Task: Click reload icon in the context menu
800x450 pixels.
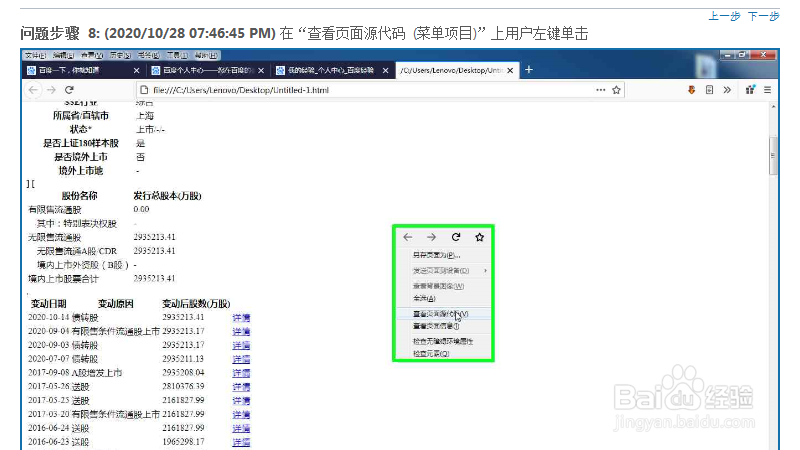Action: (x=456, y=237)
